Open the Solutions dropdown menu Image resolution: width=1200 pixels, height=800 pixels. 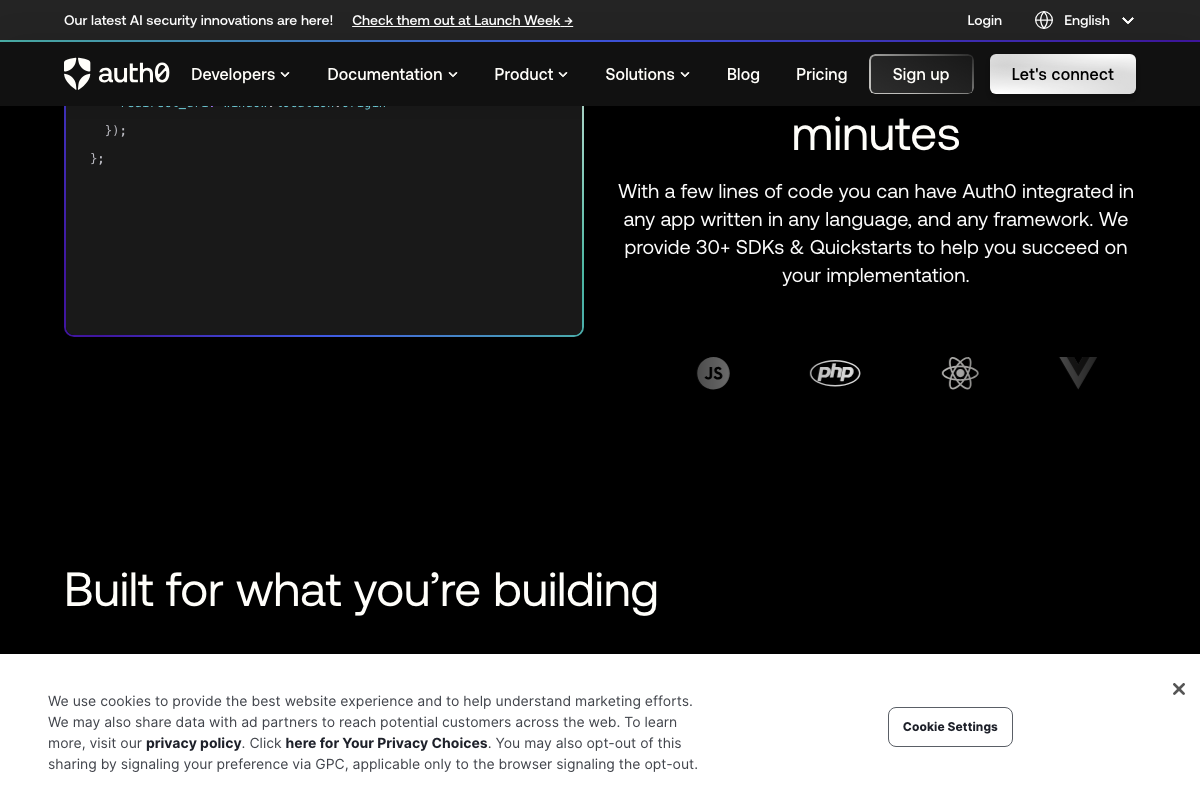pos(647,74)
